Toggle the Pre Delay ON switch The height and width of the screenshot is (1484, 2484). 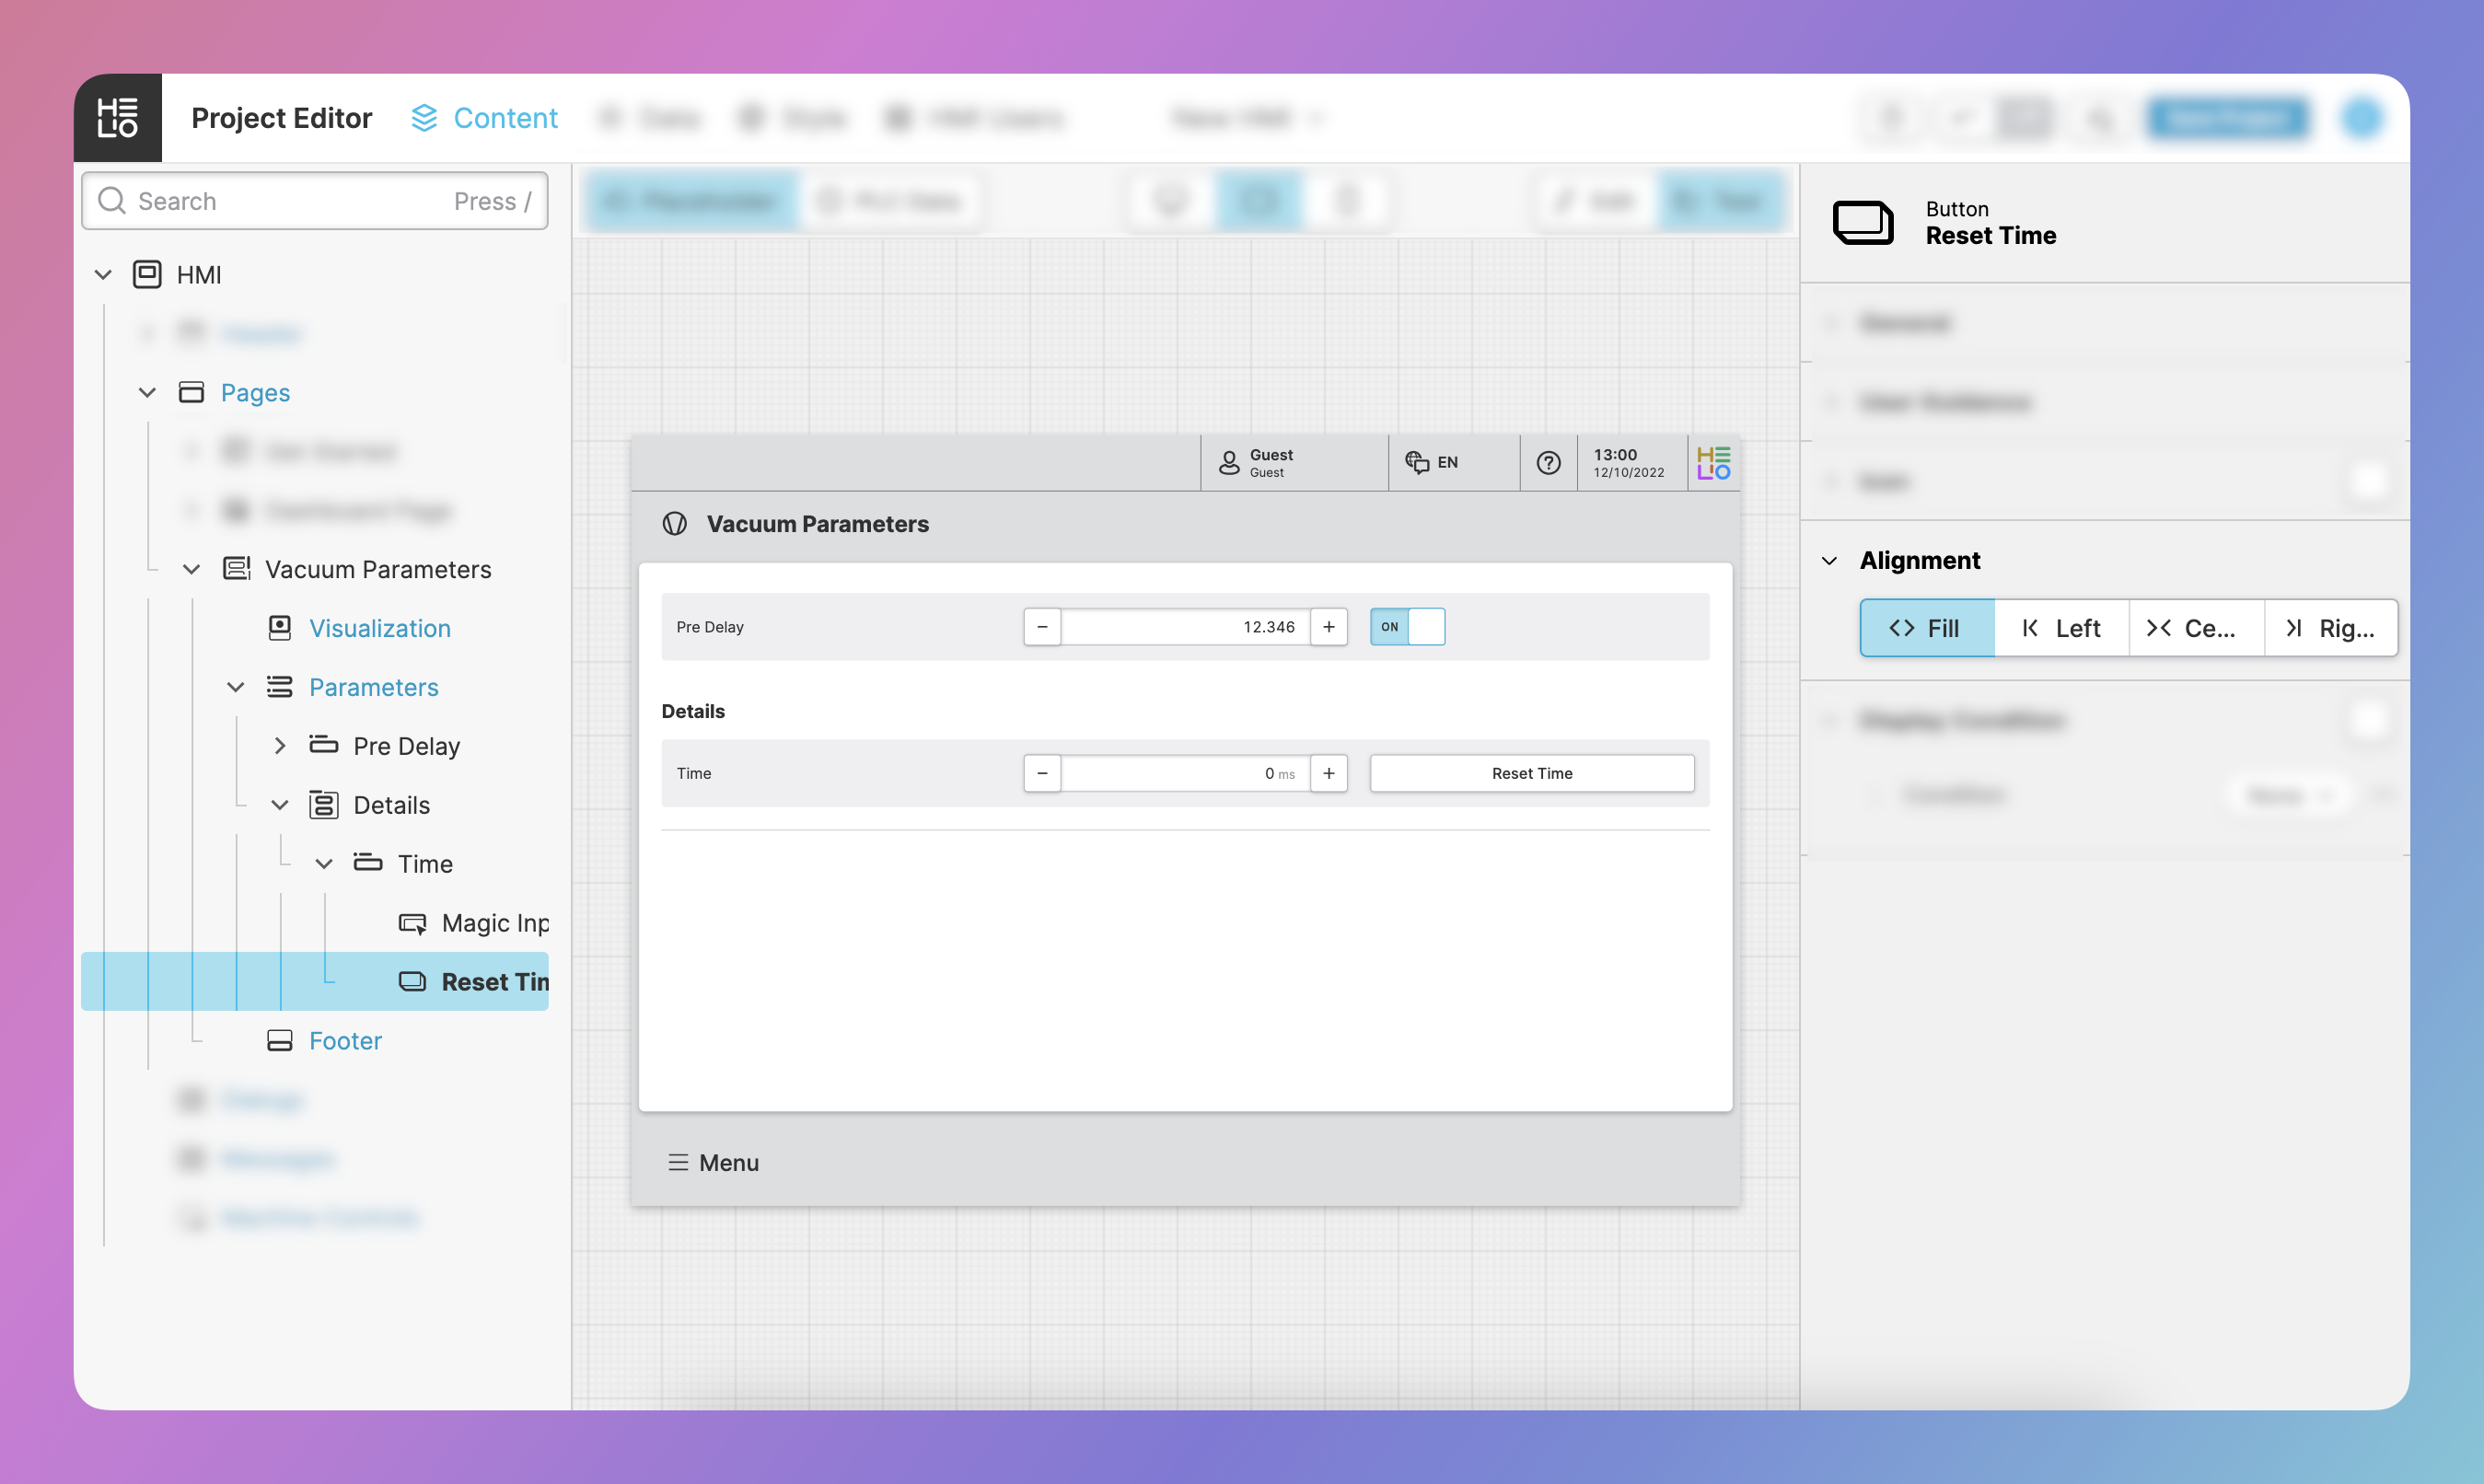pyautogui.click(x=1407, y=627)
